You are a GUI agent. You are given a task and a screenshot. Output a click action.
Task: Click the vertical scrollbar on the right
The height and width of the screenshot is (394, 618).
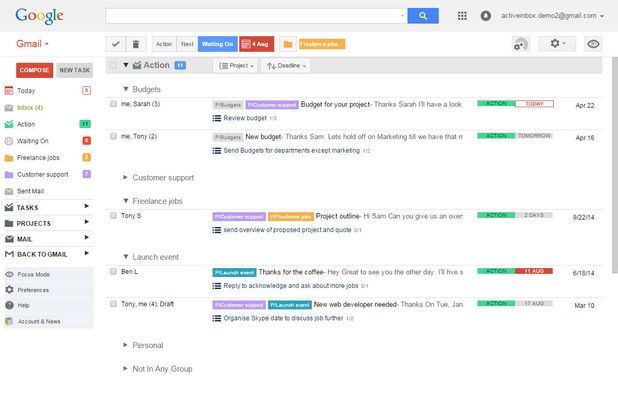point(615,165)
